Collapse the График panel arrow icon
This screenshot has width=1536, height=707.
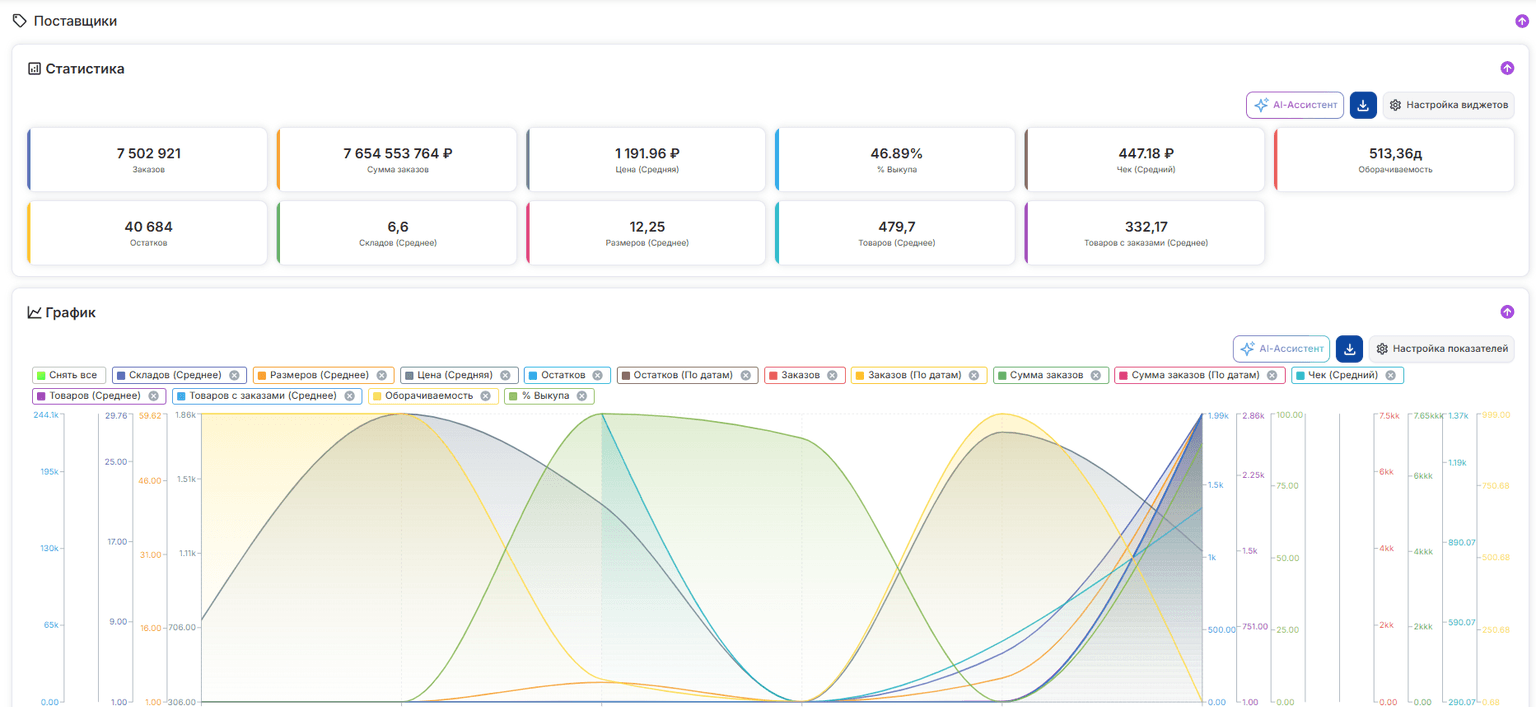[1507, 312]
